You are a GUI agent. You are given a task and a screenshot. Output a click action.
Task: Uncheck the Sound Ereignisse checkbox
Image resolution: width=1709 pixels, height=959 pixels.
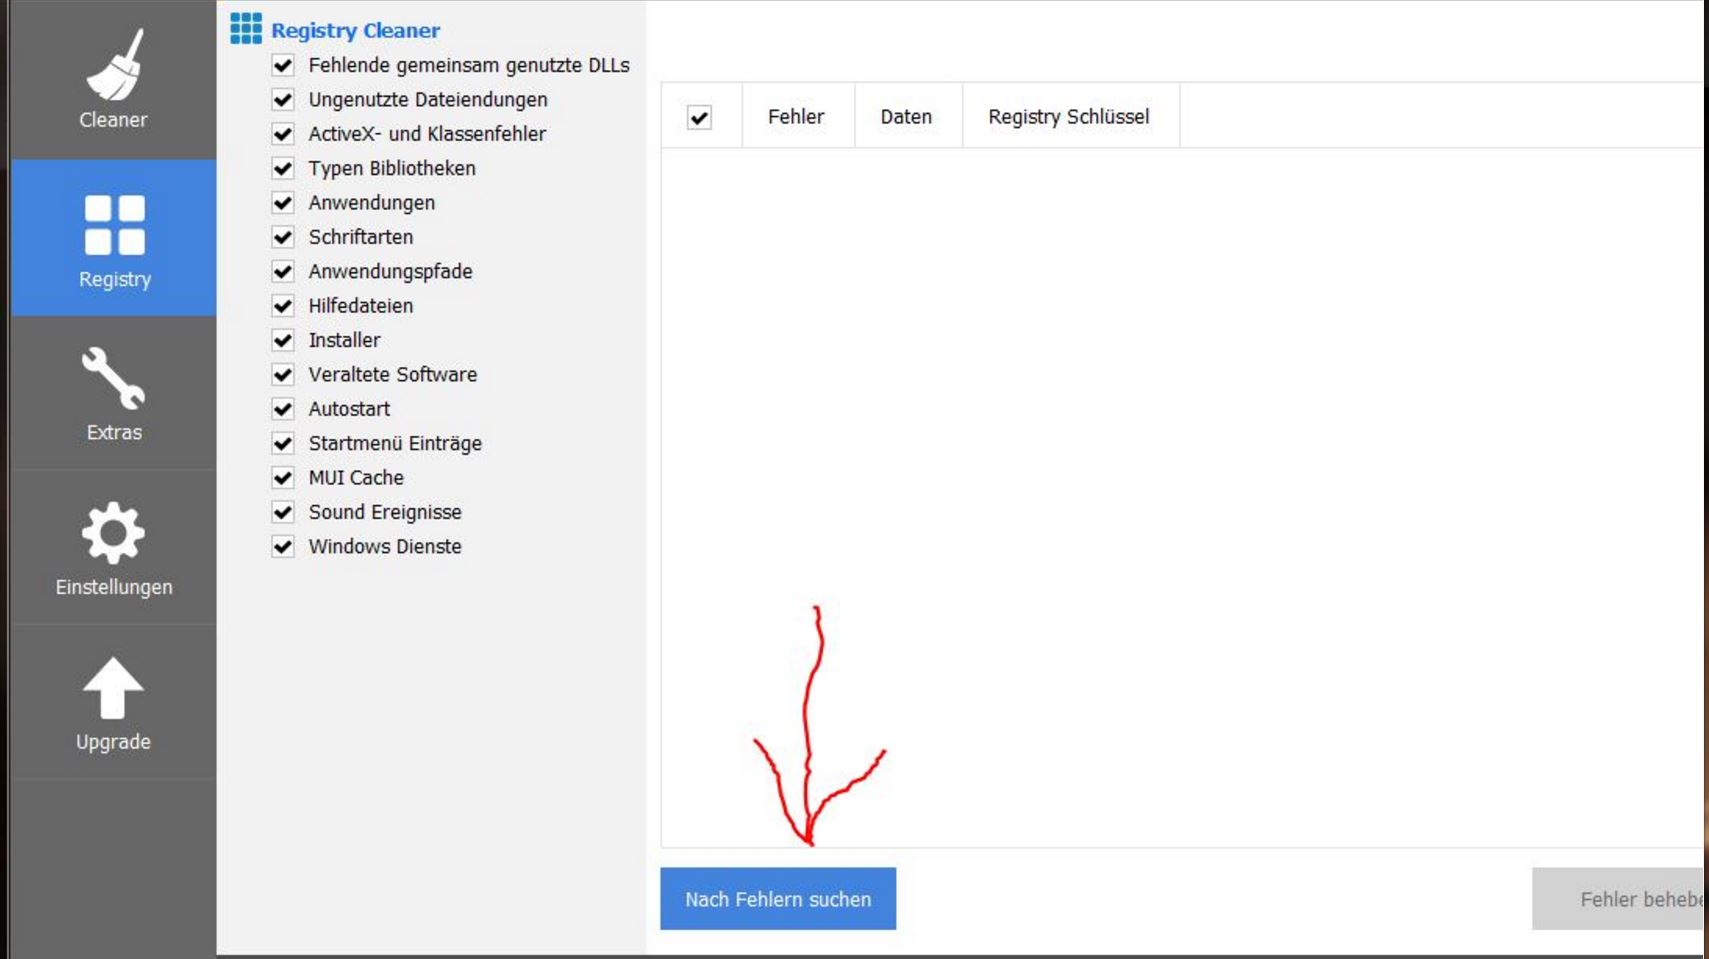tap(283, 512)
